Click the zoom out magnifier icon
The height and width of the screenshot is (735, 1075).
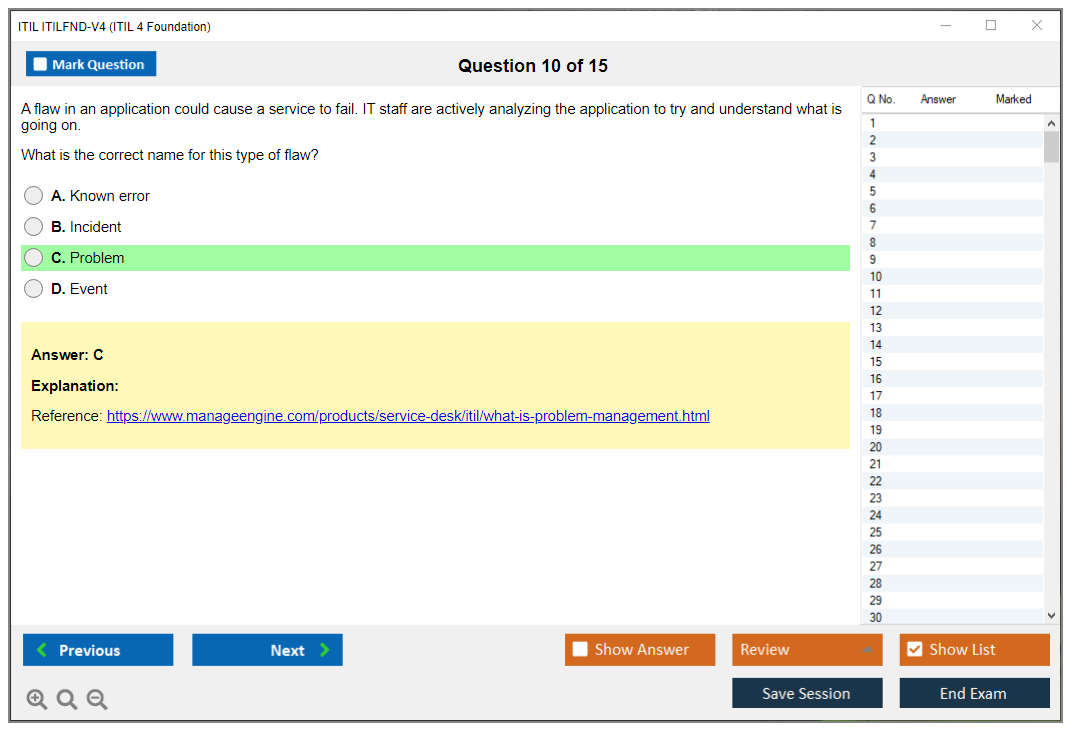click(97, 700)
